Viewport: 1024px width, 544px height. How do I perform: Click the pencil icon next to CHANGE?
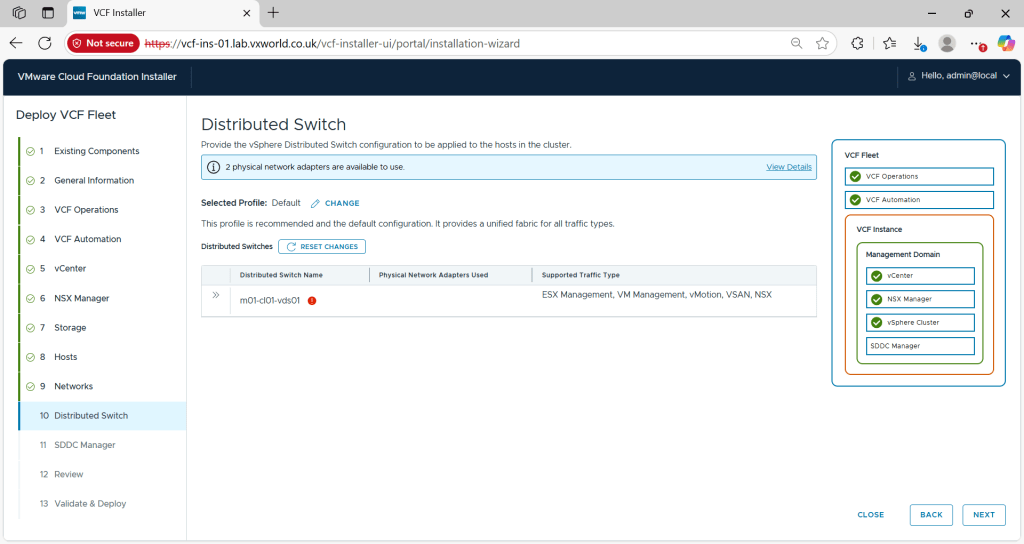click(315, 203)
